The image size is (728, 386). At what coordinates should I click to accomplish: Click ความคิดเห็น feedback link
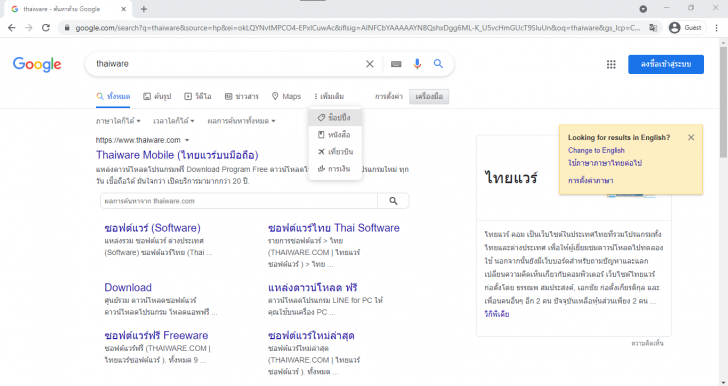pos(647,343)
